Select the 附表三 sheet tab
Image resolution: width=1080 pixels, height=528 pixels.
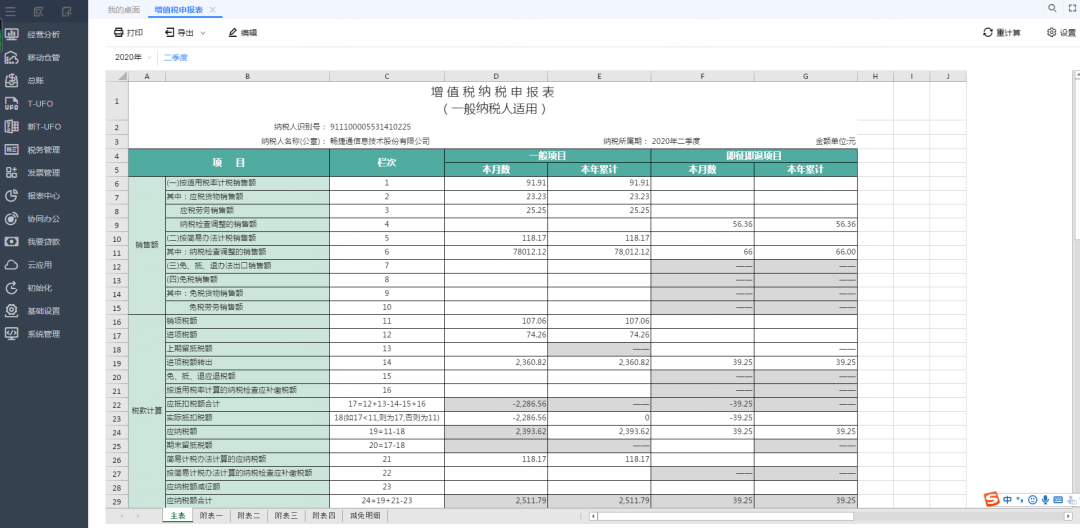(286, 515)
